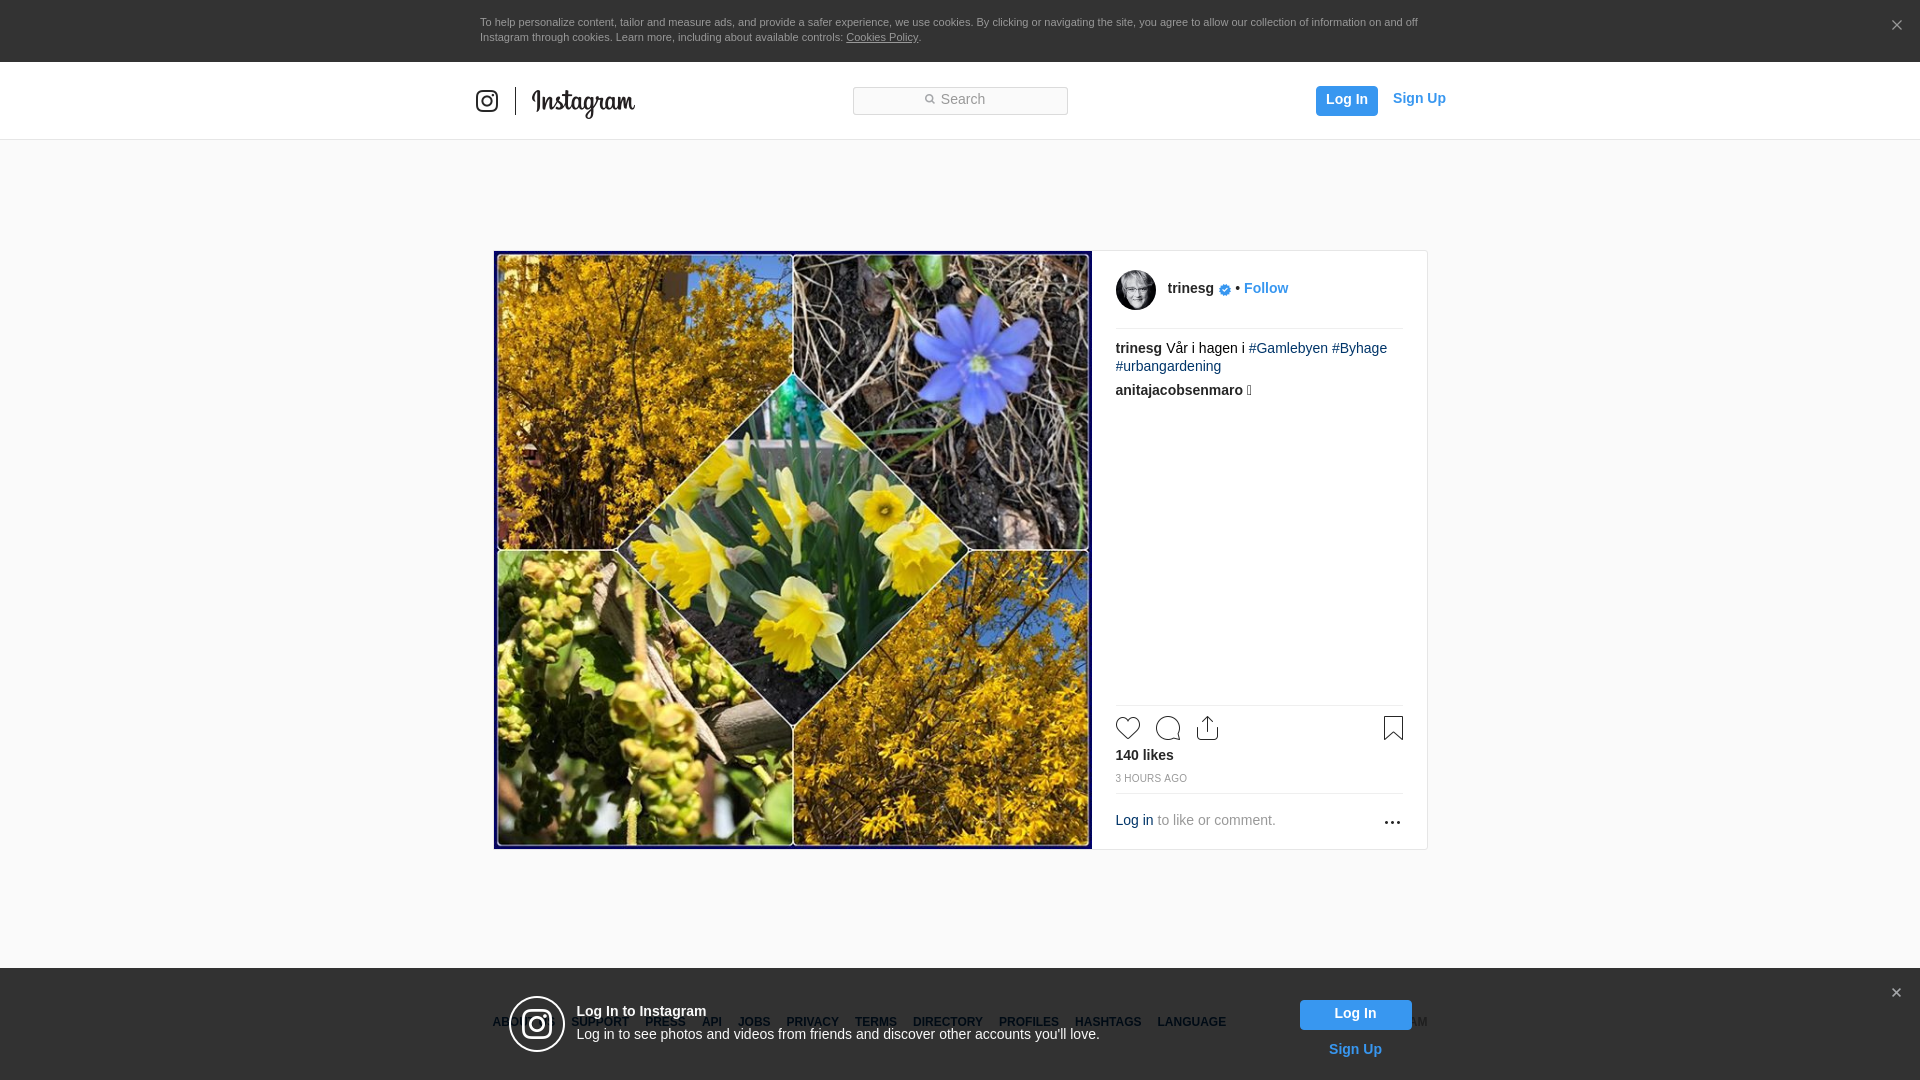This screenshot has height=1080, width=1920.
Task: Save post with bookmark icon
Action: (x=1393, y=728)
